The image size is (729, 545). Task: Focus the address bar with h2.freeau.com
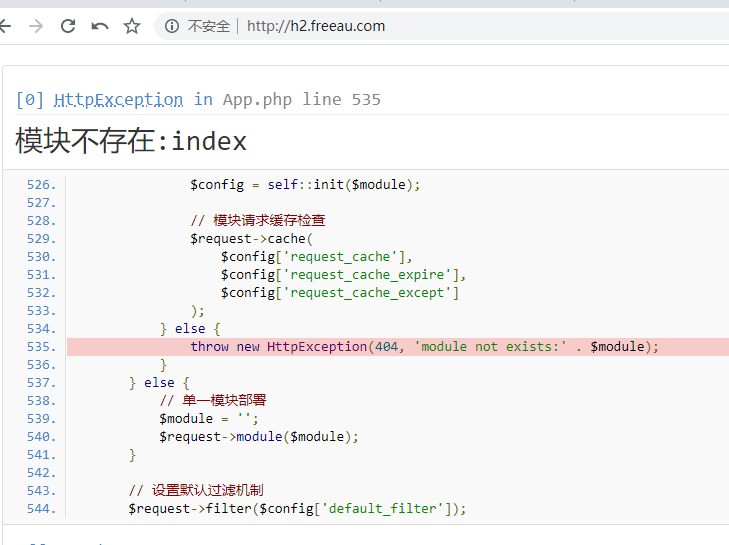pos(316,26)
